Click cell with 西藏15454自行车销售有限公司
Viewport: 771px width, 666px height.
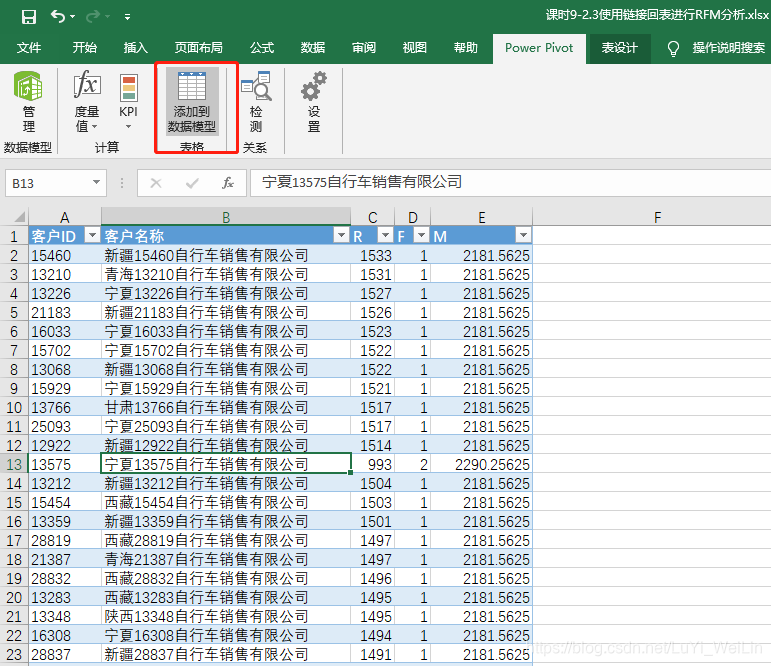click(x=226, y=502)
